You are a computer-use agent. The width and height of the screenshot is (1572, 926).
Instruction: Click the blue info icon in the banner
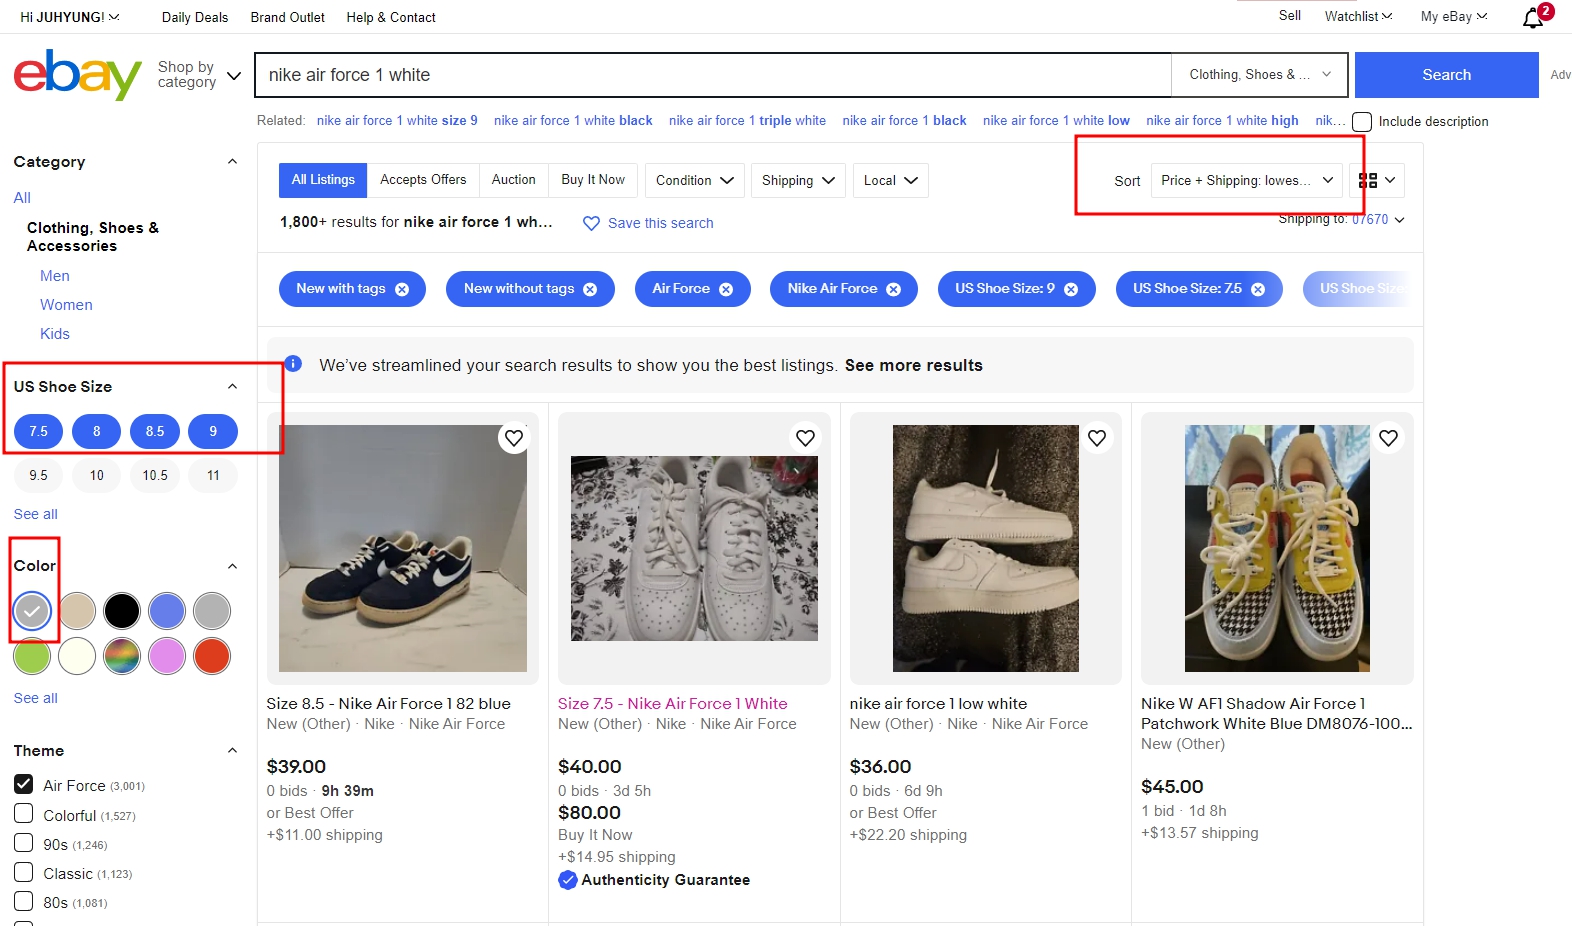click(x=293, y=363)
